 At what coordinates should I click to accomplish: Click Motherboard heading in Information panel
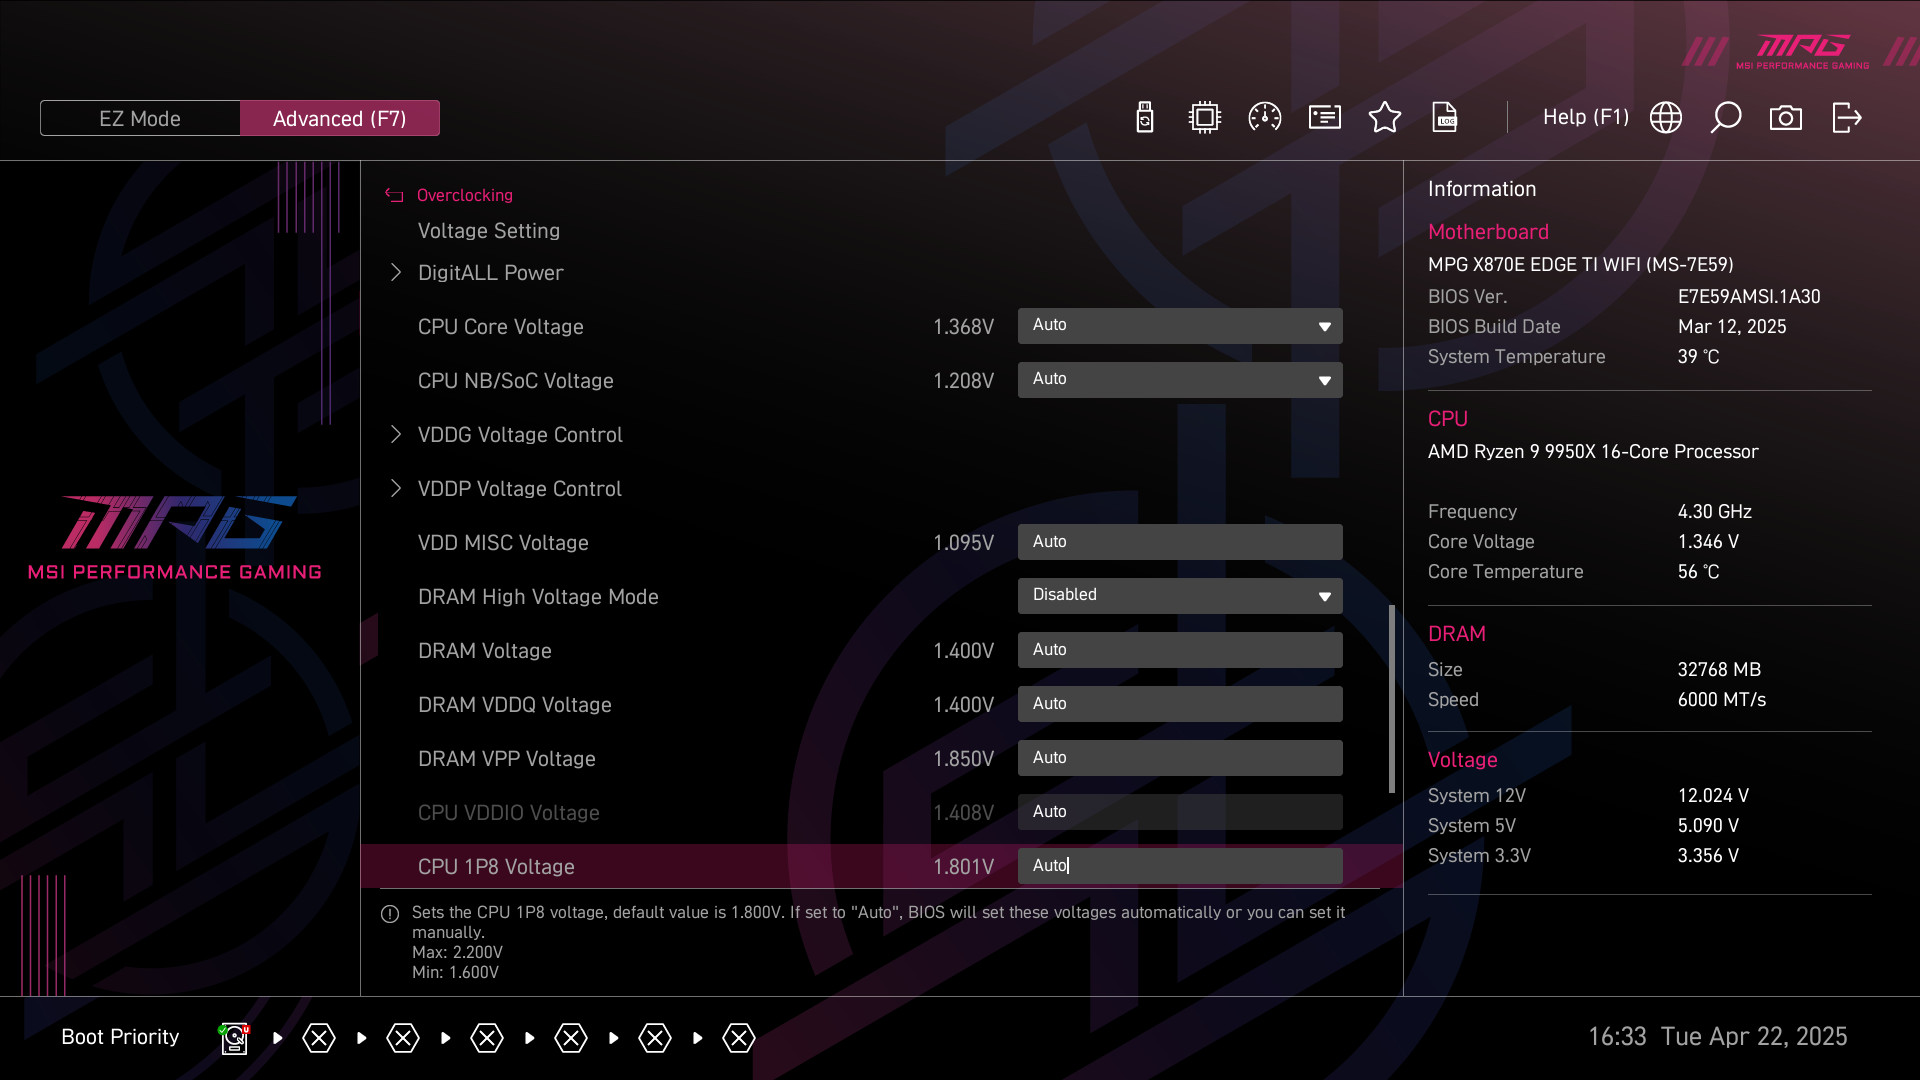pyautogui.click(x=1488, y=232)
